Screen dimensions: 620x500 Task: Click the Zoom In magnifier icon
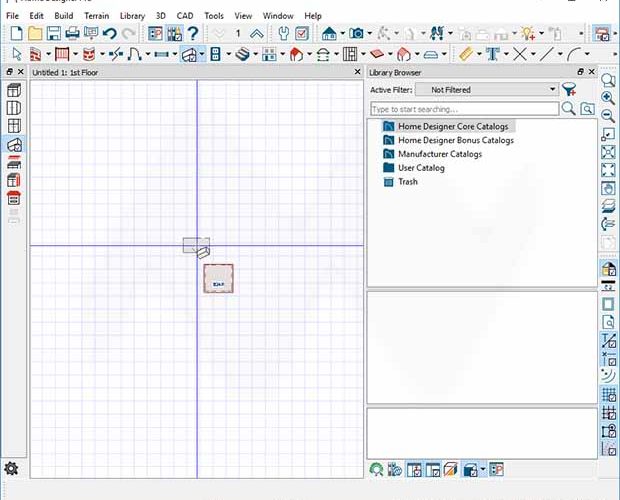click(608, 98)
